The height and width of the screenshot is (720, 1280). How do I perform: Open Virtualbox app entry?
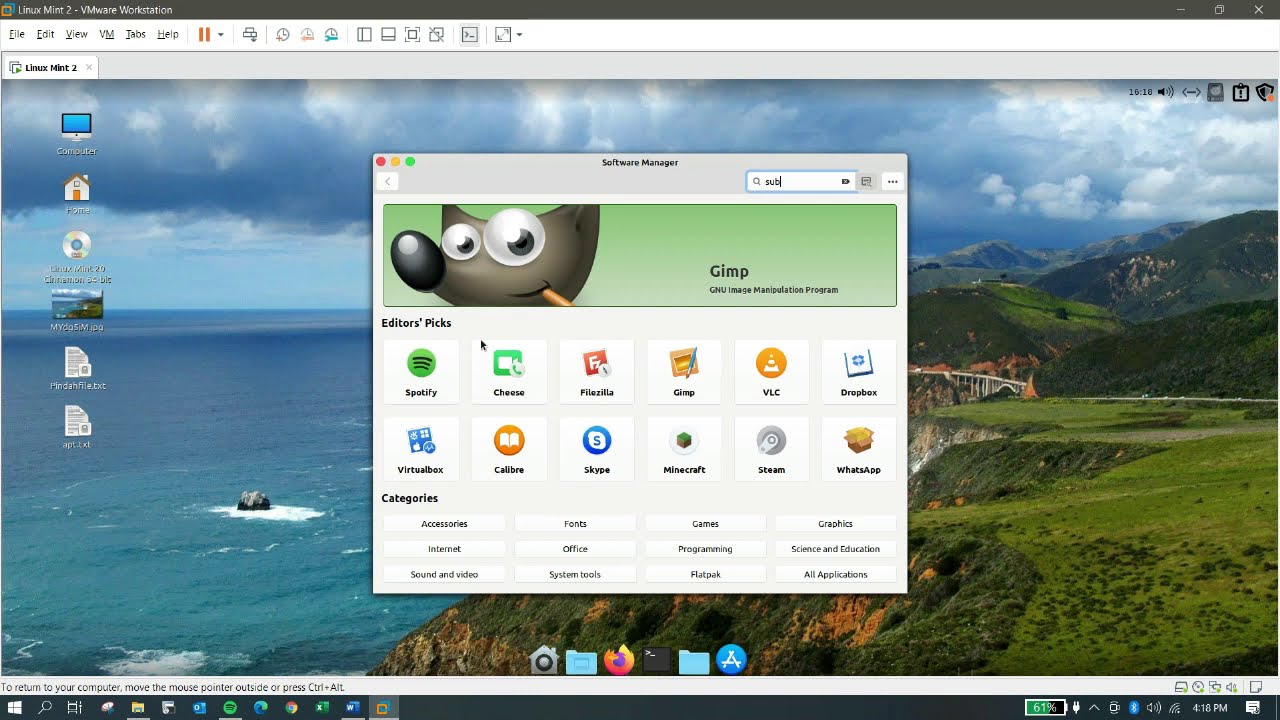click(421, 449)
